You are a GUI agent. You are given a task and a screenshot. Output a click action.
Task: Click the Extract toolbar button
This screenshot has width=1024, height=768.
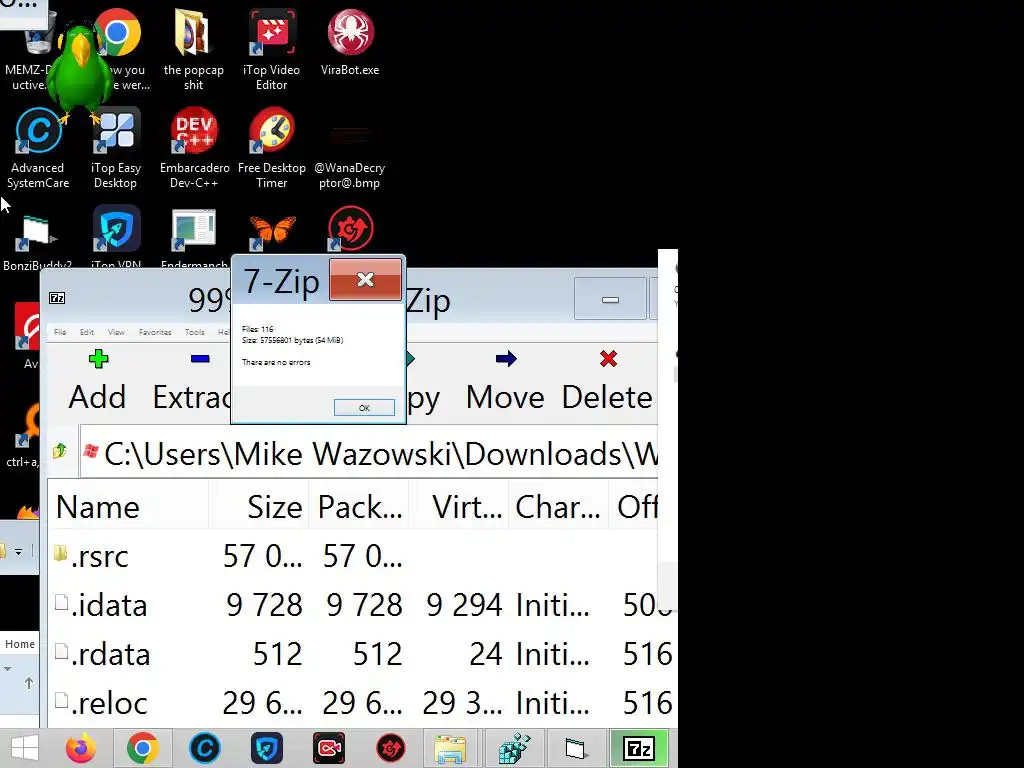click(192, 380)
